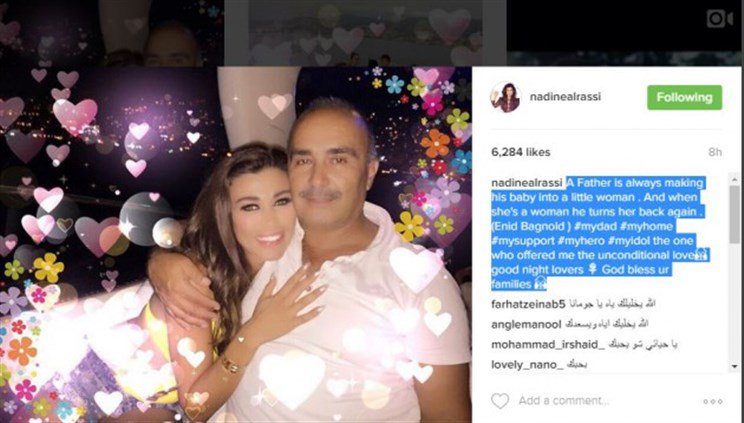744x423 pixels.
Task: Click the comments scrollbar thumb
Action: 735,215
